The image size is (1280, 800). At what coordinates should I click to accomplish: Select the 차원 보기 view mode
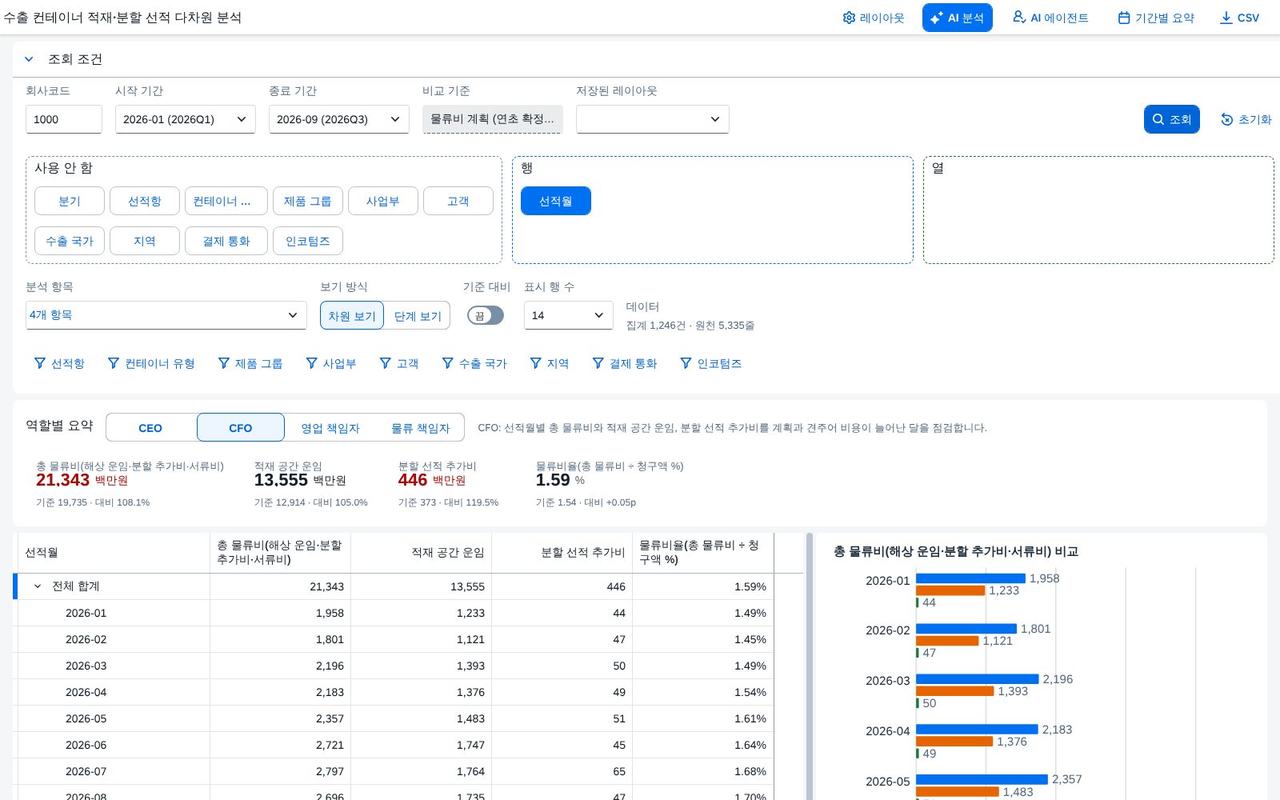[x=352, y=316]
